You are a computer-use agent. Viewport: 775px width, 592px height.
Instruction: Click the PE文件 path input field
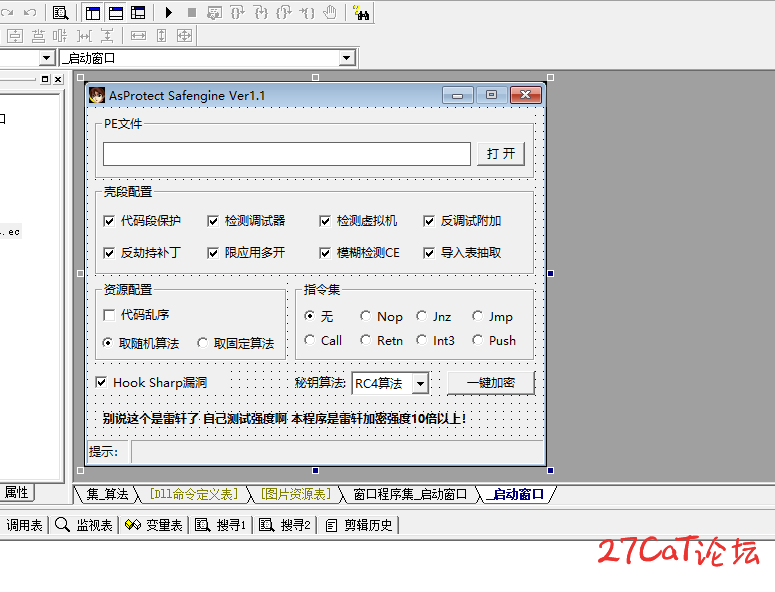coord(287,154)
